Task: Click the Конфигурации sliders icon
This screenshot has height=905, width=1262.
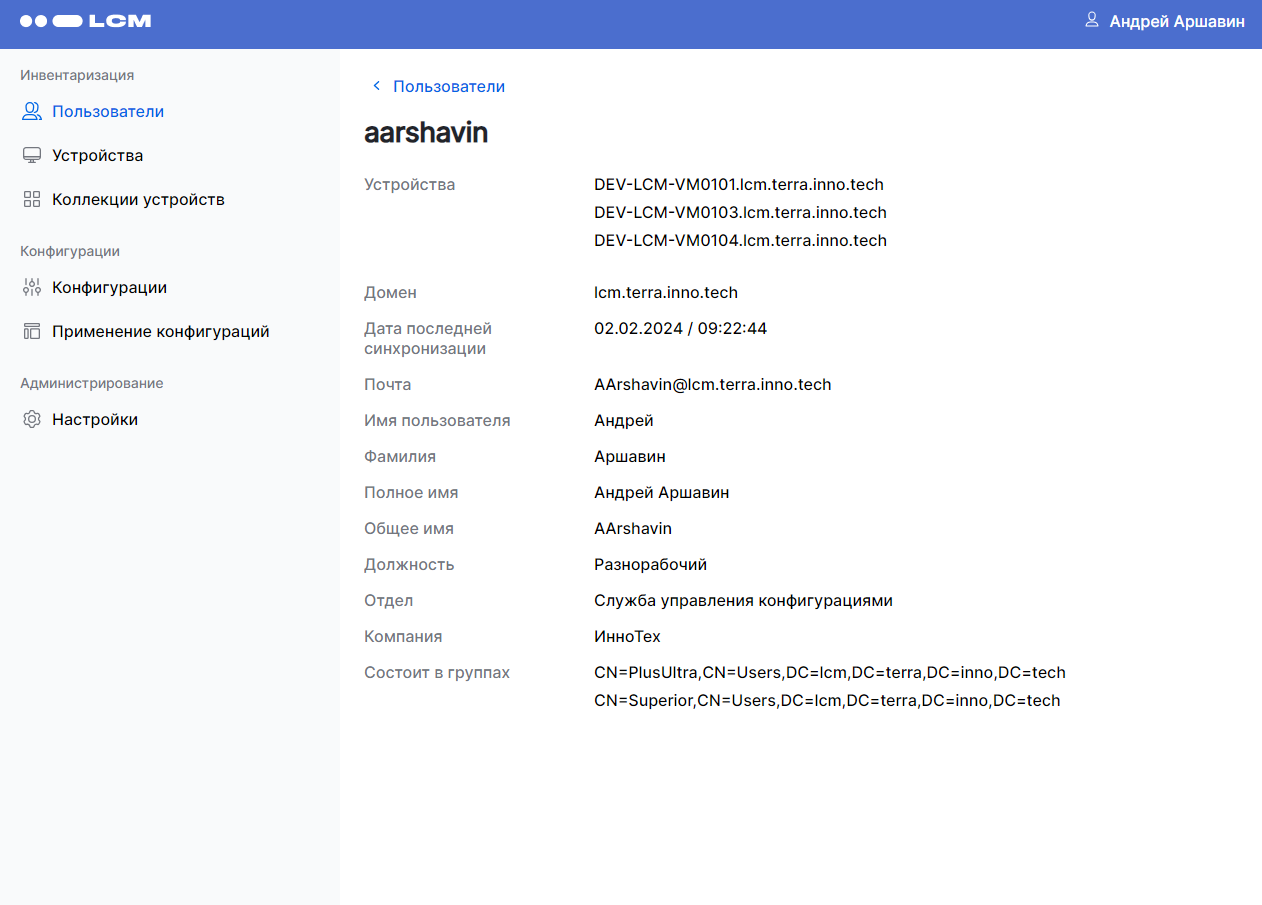Action: pos(31,286)
